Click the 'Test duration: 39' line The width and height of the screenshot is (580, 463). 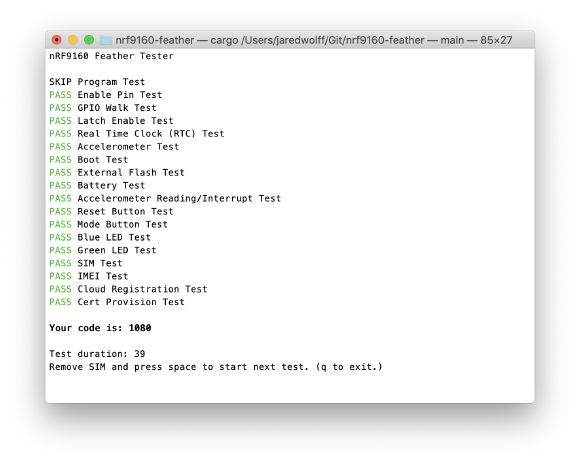coord(97,354)
